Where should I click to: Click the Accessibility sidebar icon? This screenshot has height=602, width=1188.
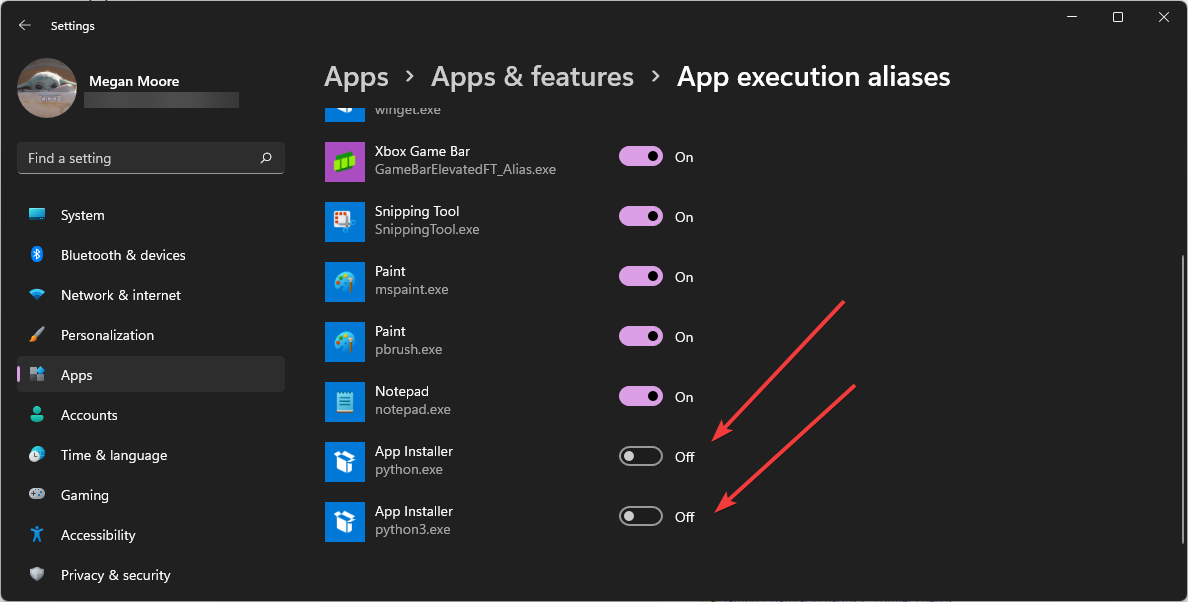37,535
